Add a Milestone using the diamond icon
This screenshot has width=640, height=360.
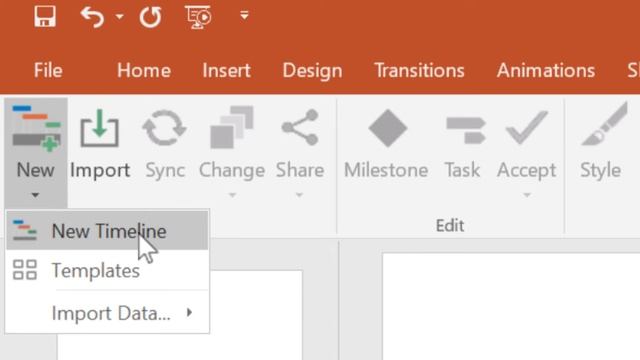(388, 128)
